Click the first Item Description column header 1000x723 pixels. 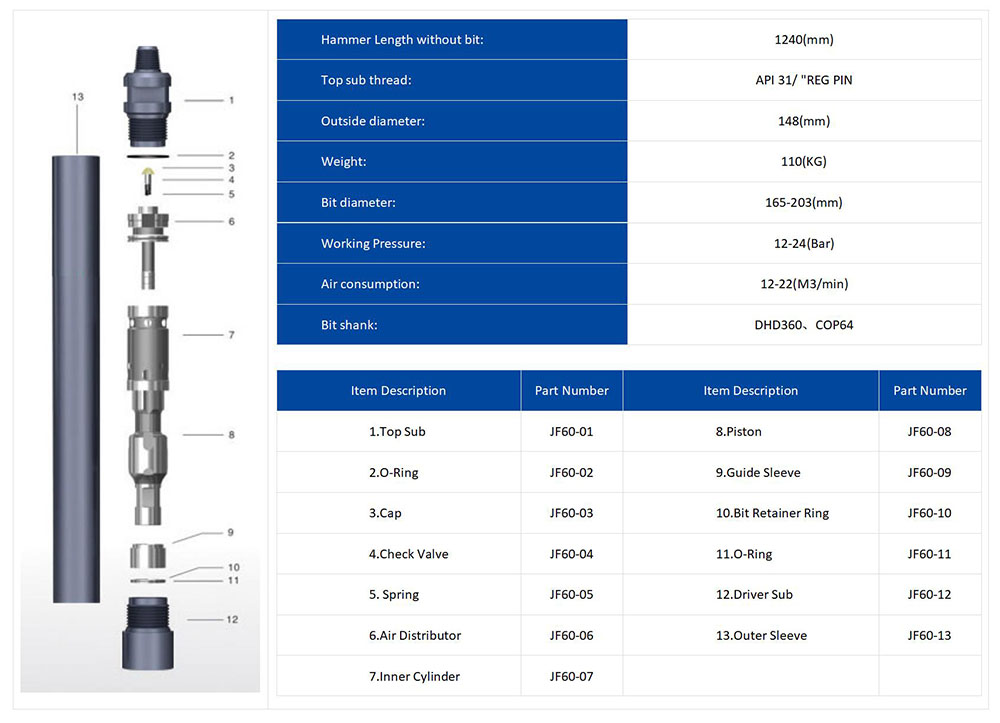tap(398, 391)
